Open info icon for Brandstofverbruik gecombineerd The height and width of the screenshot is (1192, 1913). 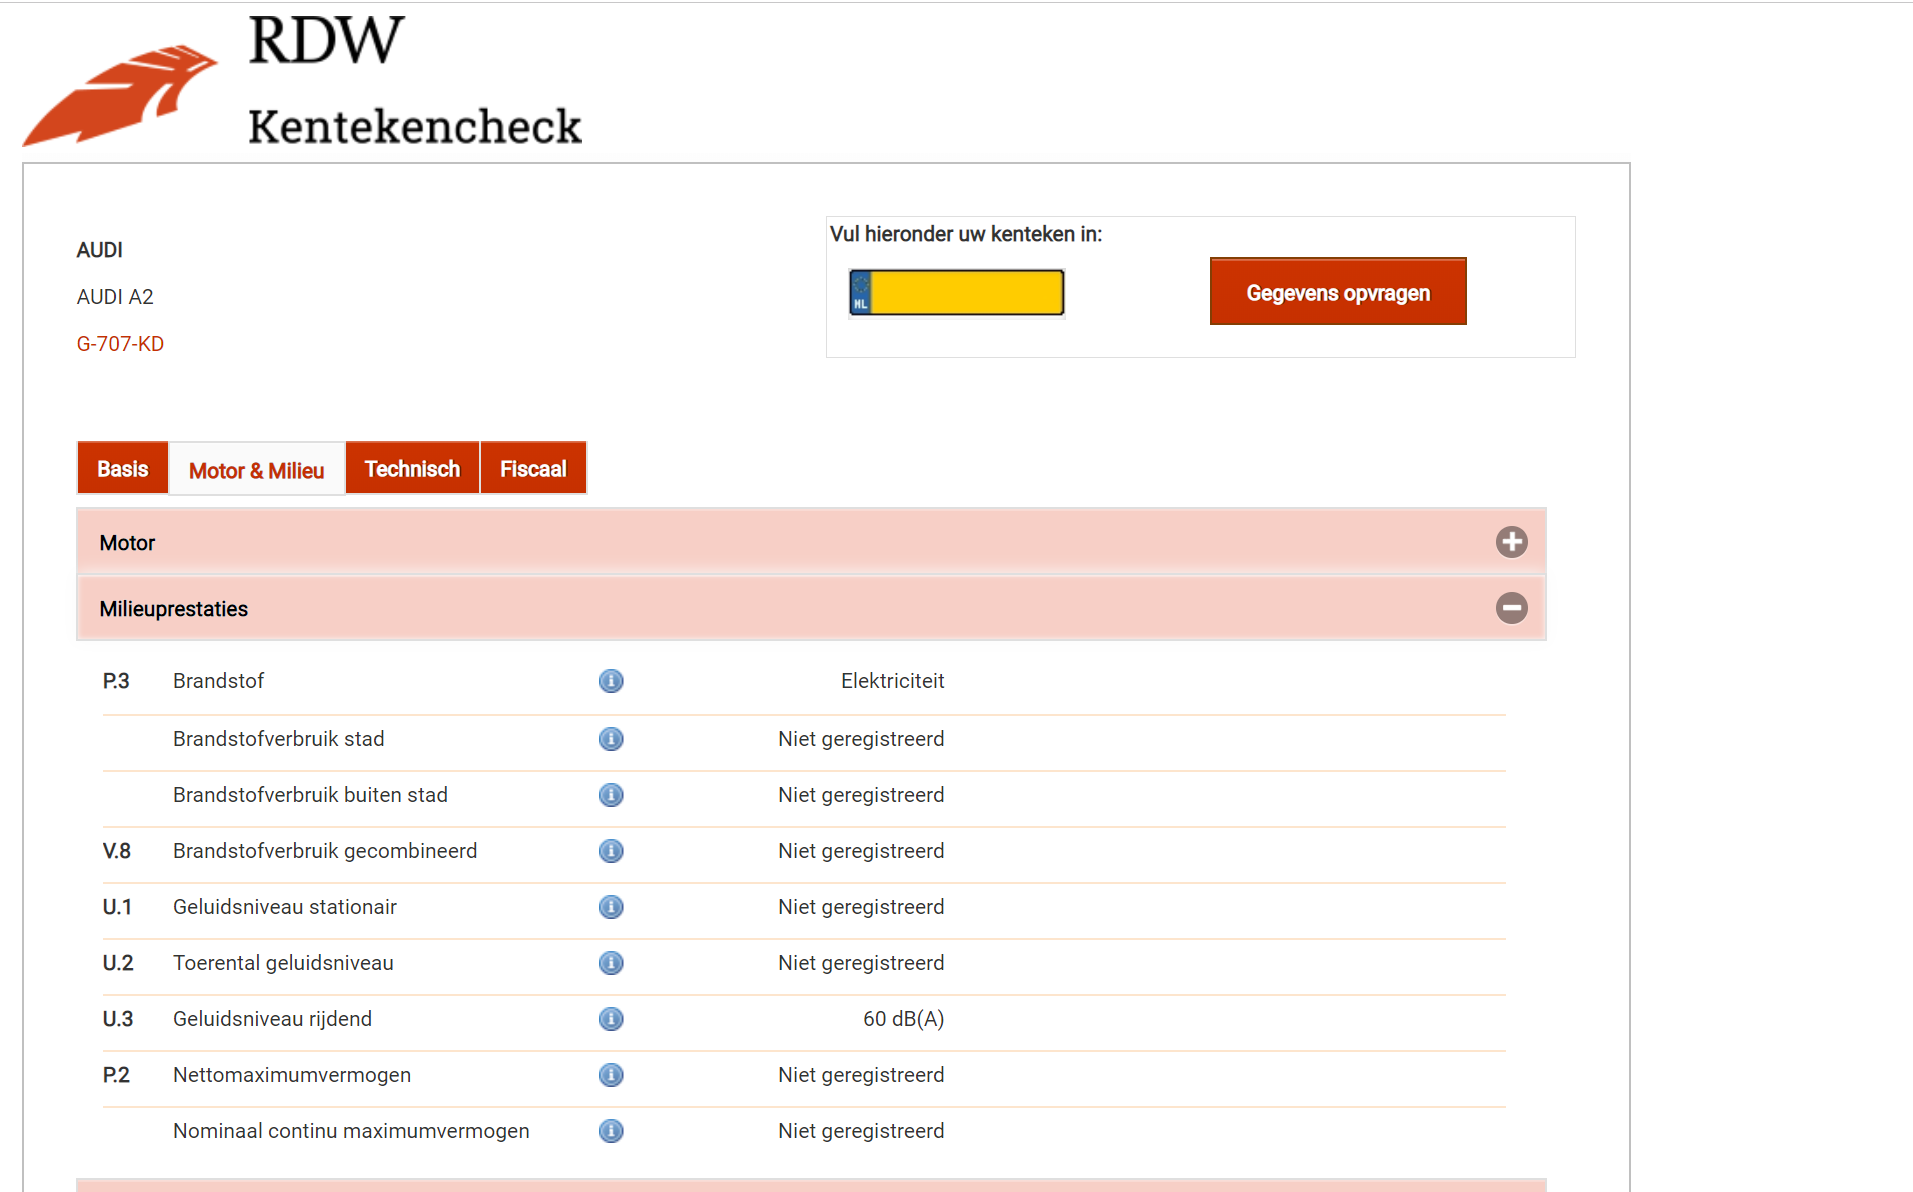coord(611,851)
